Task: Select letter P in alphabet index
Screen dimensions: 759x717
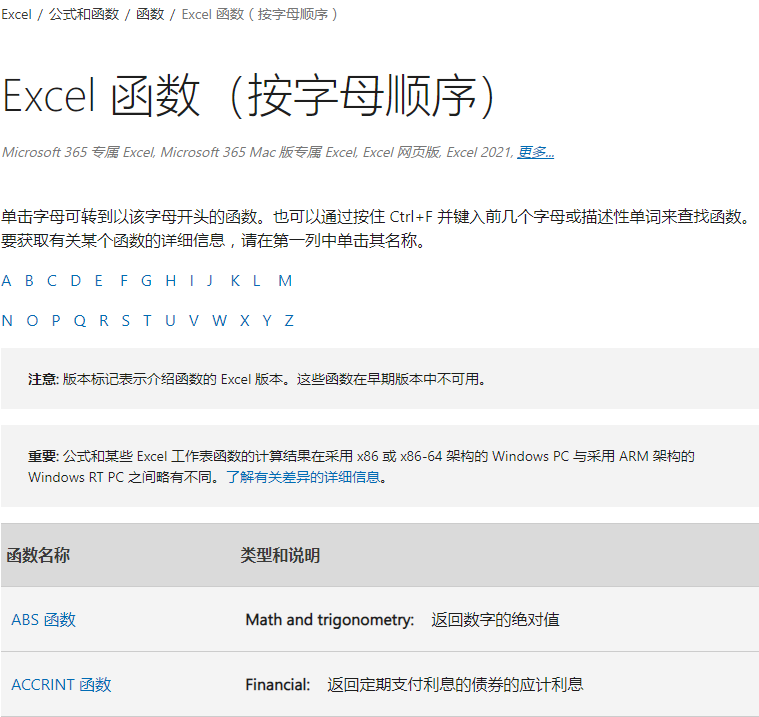Action: tap(56, 321)
